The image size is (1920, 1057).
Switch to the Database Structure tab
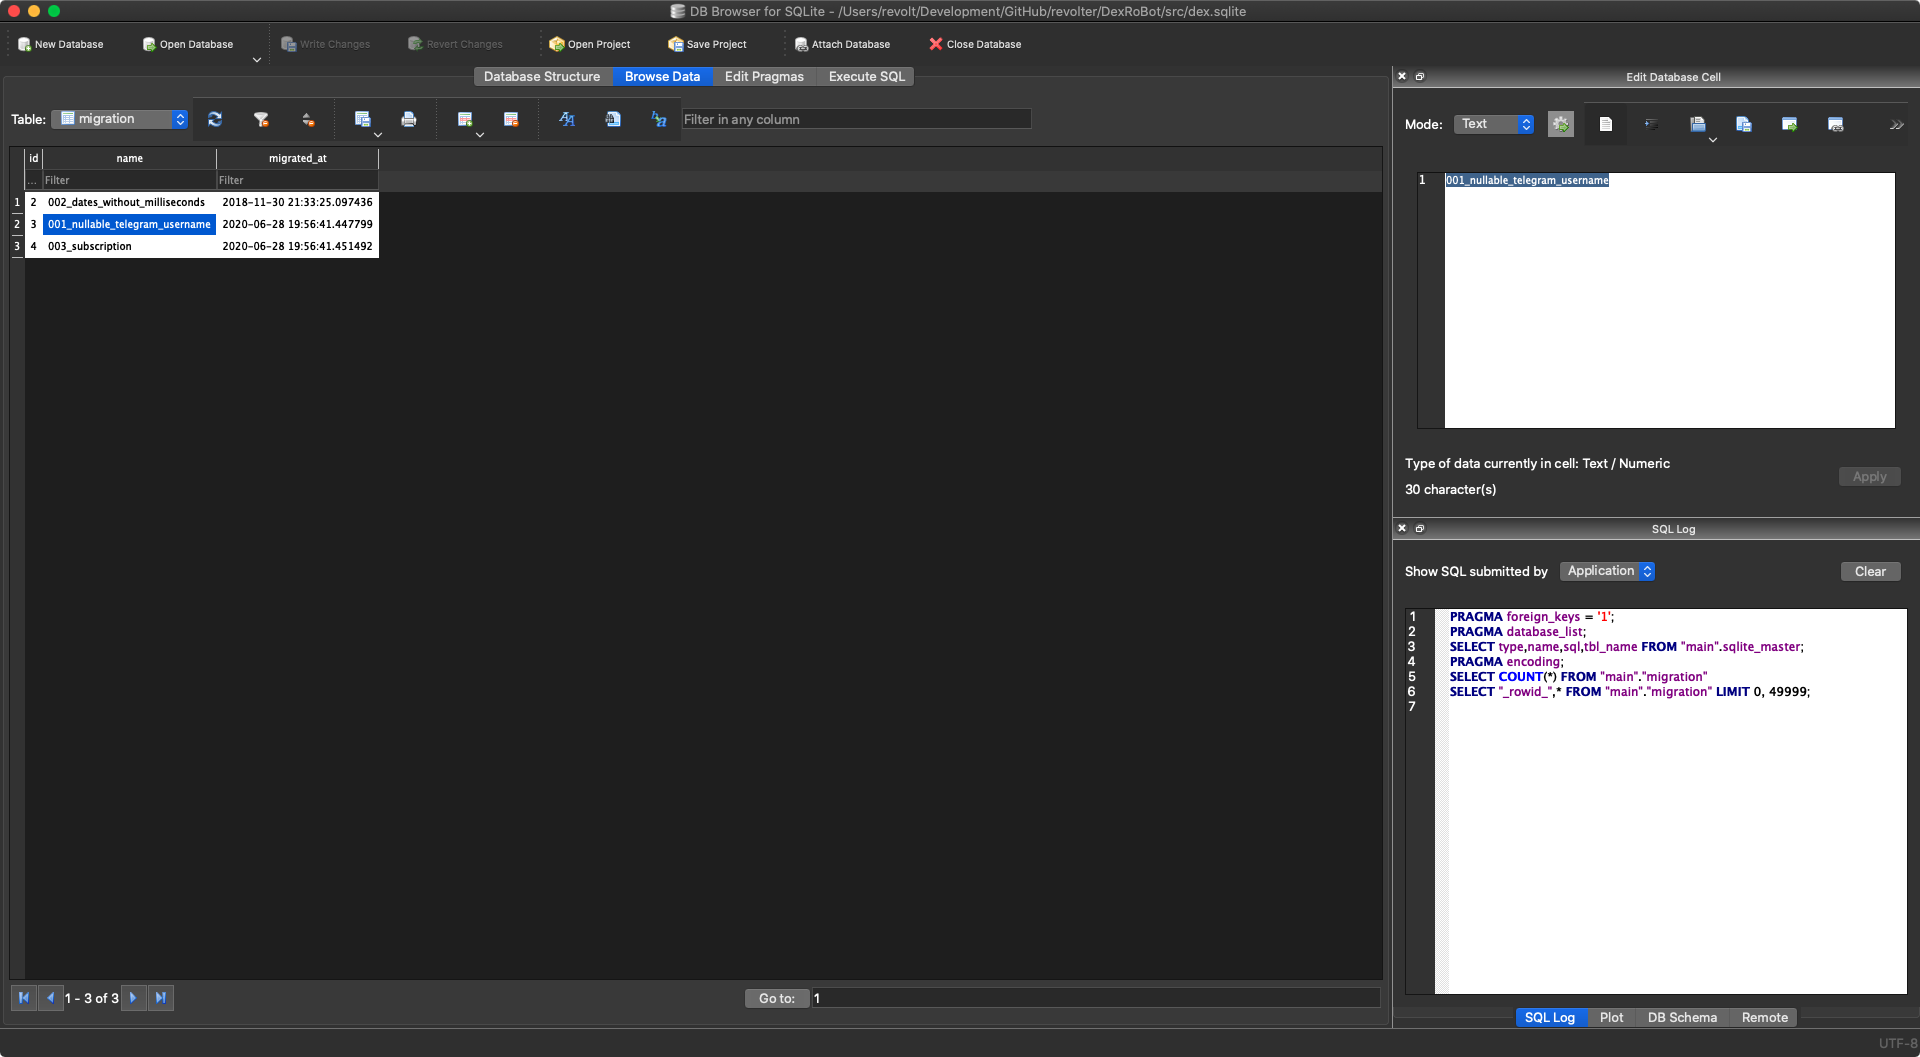click(x=541, y=76)
